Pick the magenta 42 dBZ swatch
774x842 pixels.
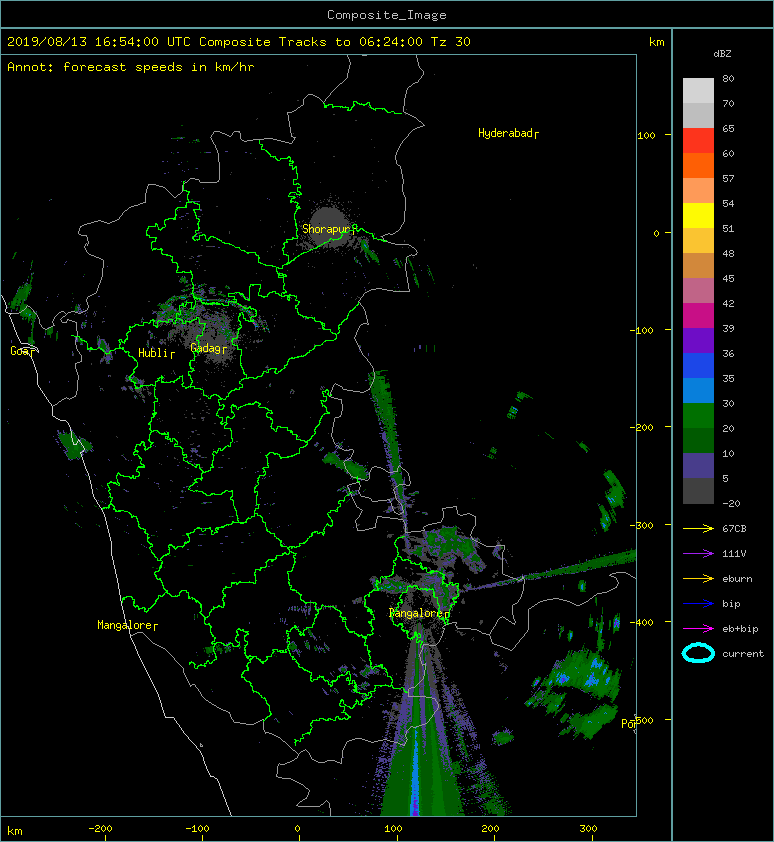click(698, 315)
